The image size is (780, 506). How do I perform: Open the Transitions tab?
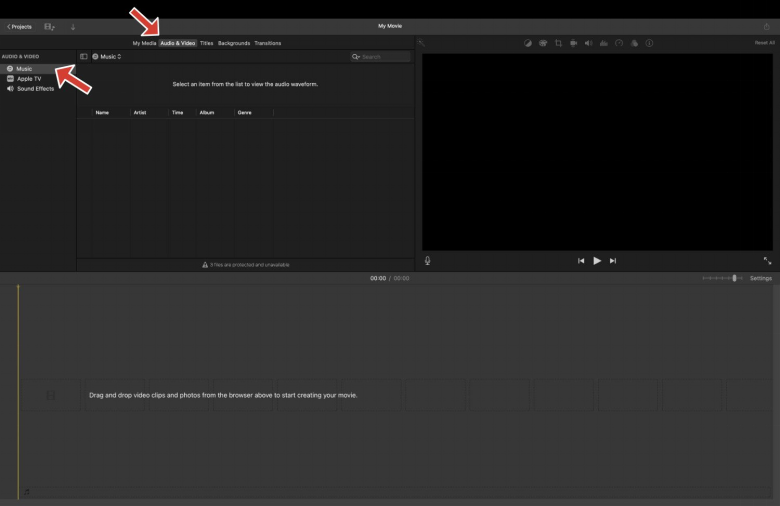pos(268,43)
